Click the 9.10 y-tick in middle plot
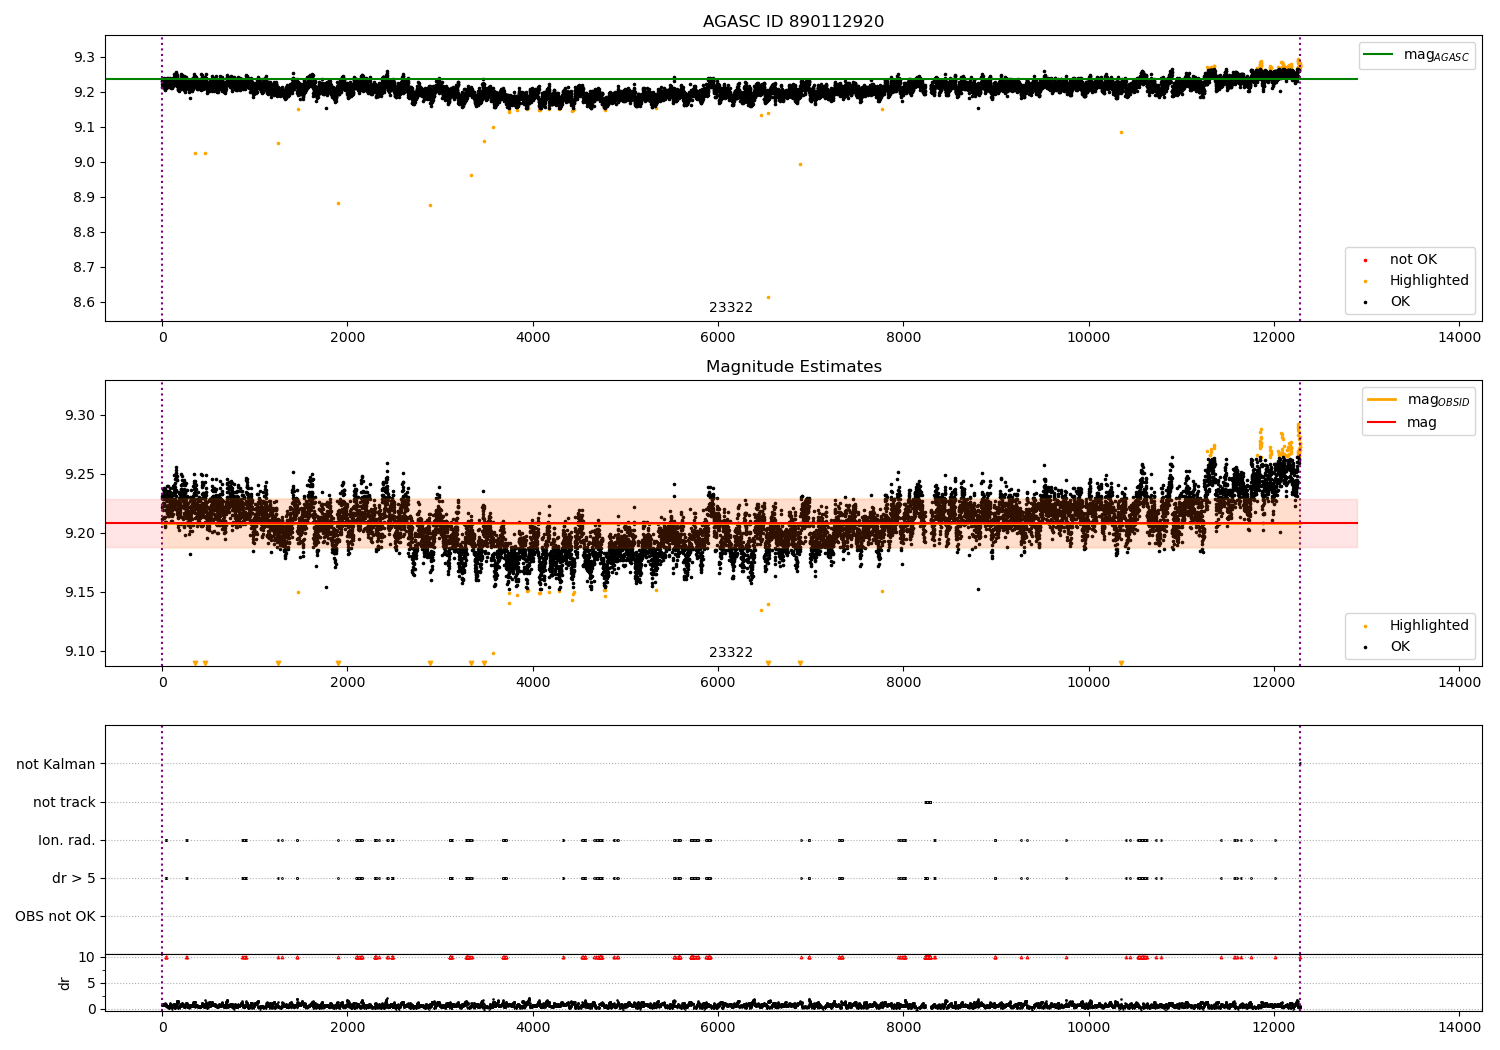This screenshot has height=1050, width=1500. coord(80,652)
